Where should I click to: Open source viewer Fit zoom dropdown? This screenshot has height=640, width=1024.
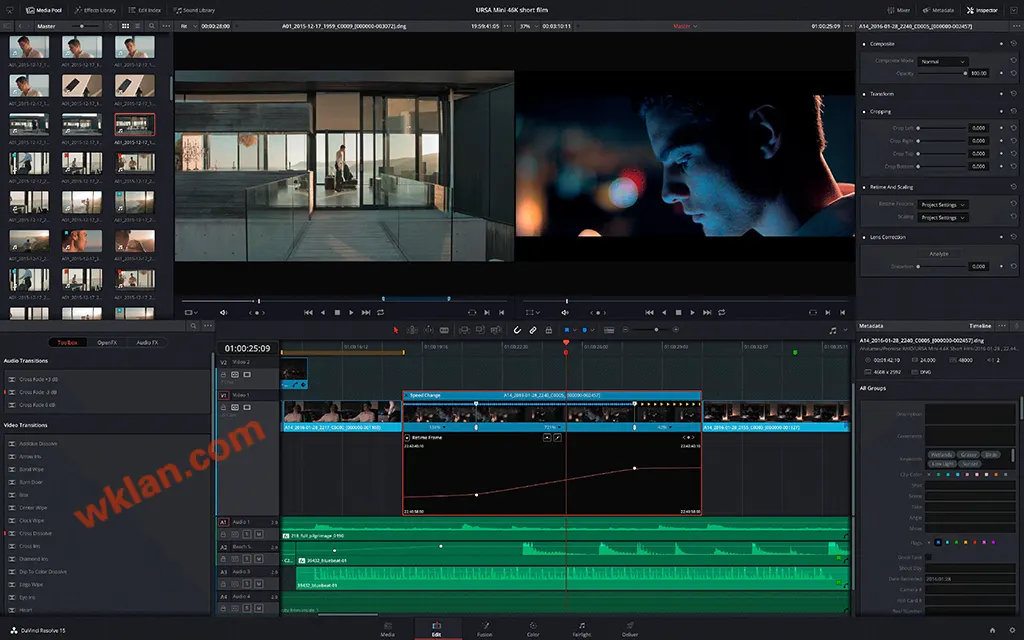(x=187, y=26)
